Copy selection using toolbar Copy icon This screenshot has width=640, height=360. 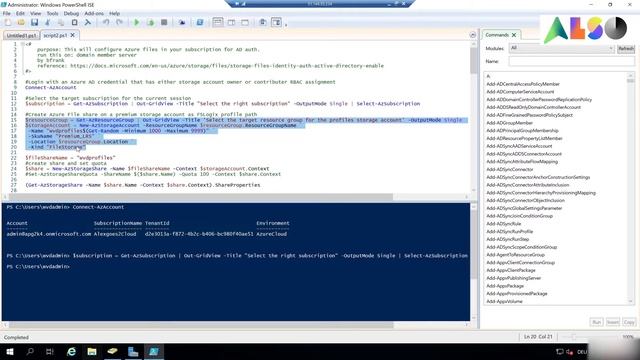[61, 22]
